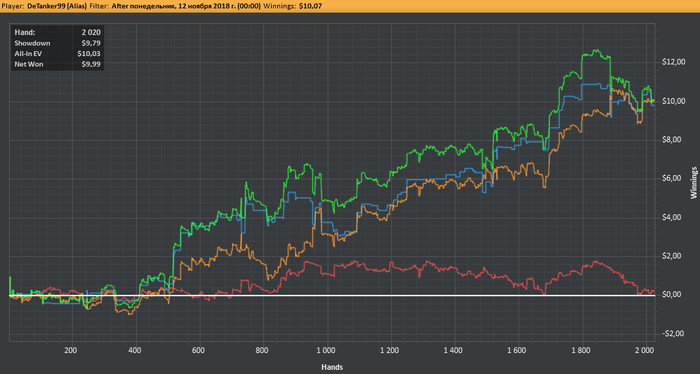Click the All-In EV $10,03 legend row
This screenshot has height=374, width=700.
pyautogui.click(x=58, y=54)
